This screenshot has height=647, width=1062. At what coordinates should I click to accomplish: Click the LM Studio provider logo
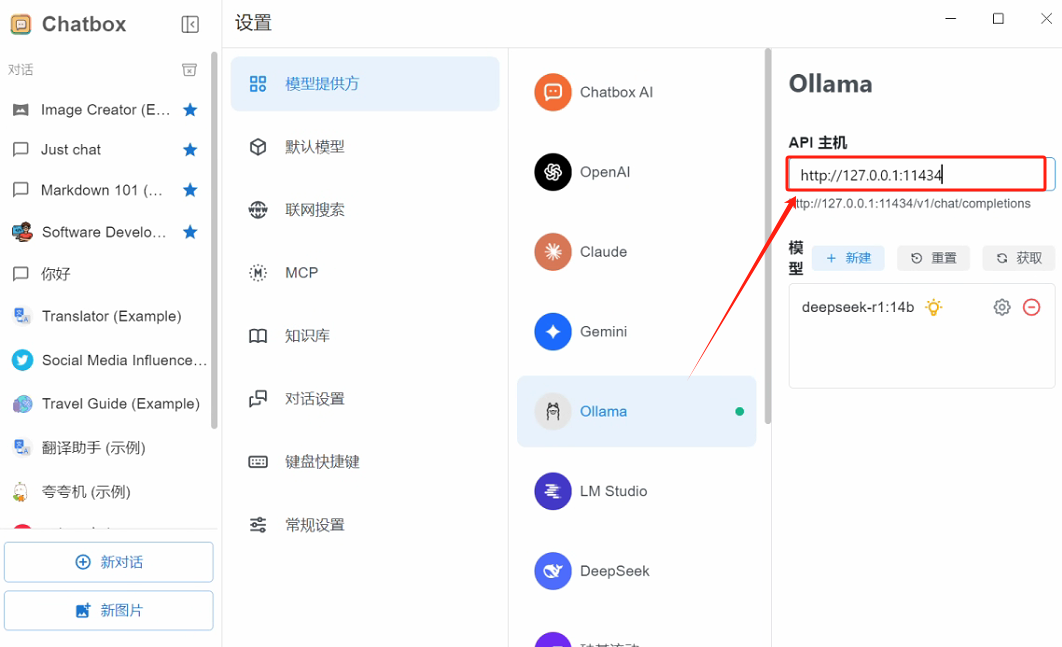[x=553, y=491]
